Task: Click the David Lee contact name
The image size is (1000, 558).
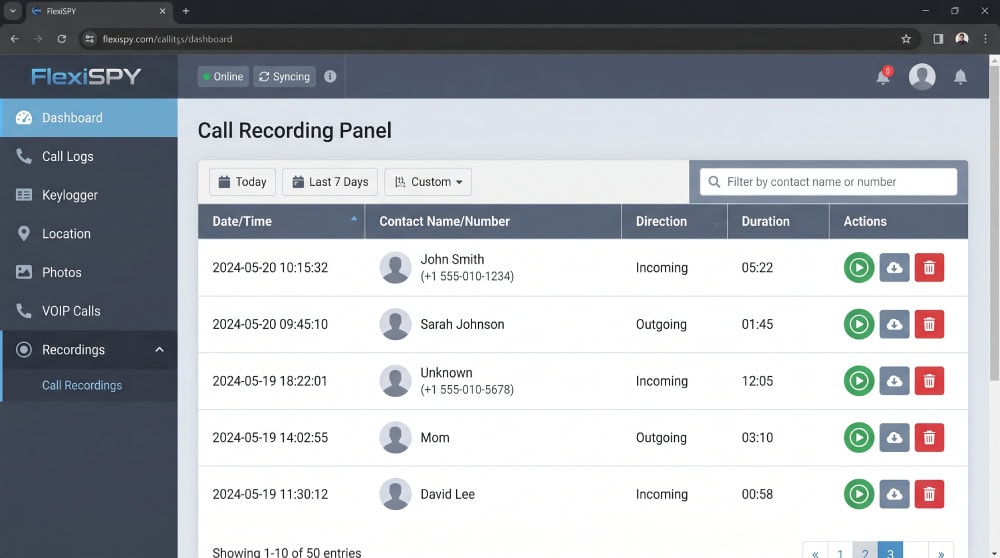Action: pos(448,494)
